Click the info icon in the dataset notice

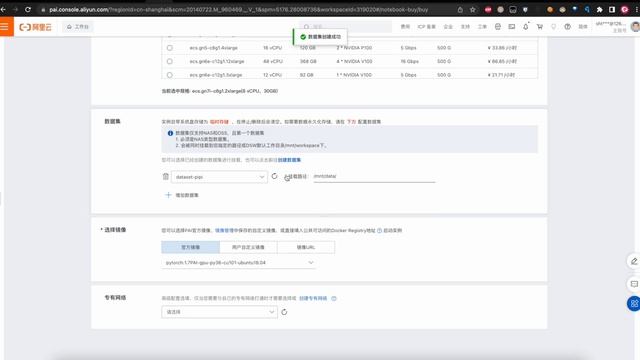pyautogui.click(x=170, y=133)
